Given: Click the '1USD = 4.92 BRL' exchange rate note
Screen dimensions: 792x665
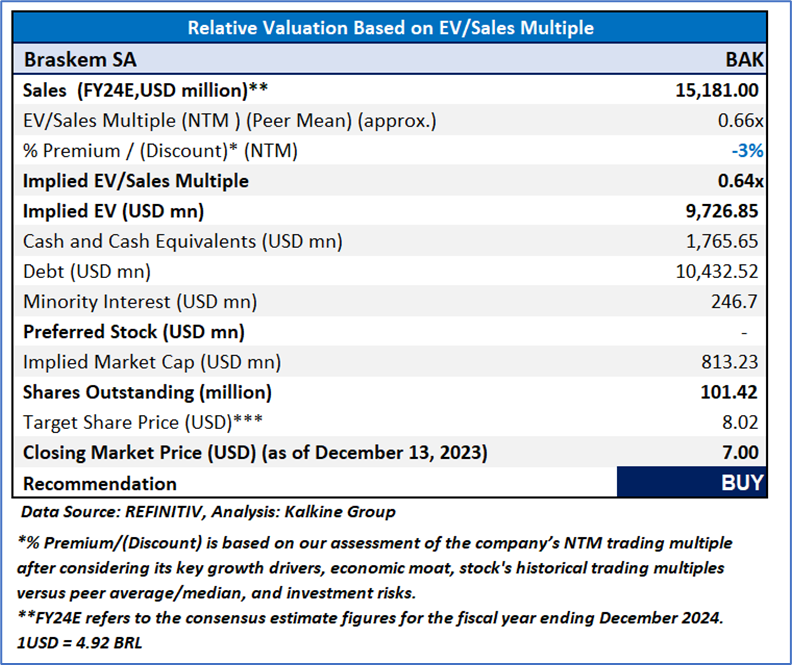Looking at the screenshot, I should click(x=79, y=643).
